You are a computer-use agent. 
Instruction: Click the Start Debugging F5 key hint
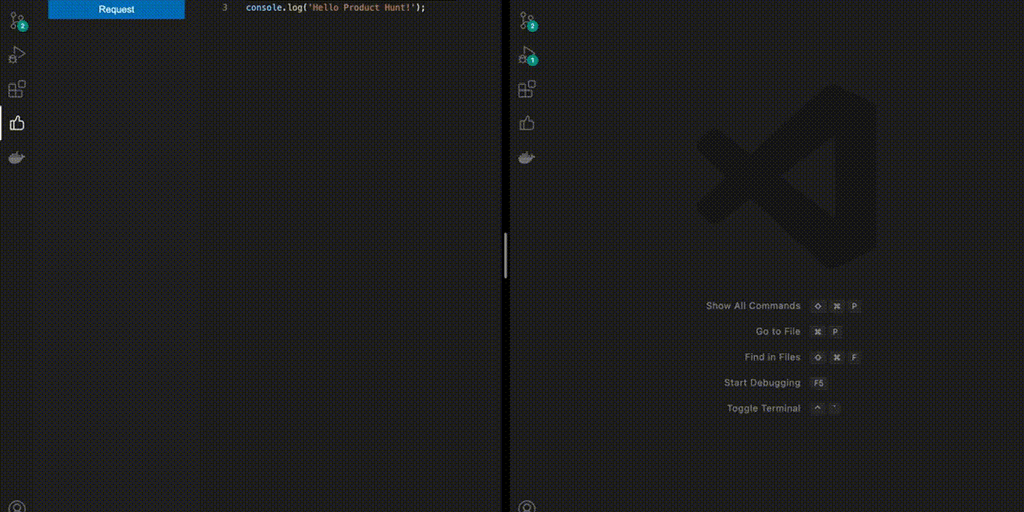point(819,383)
